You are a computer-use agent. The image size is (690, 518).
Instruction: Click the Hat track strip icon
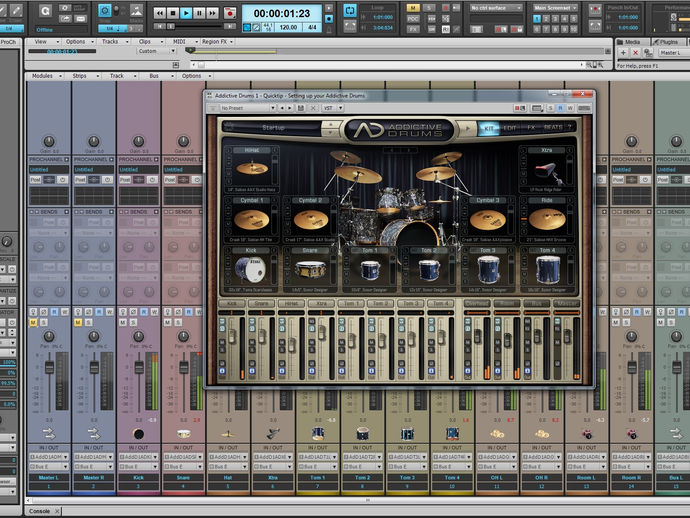[228, 434]
